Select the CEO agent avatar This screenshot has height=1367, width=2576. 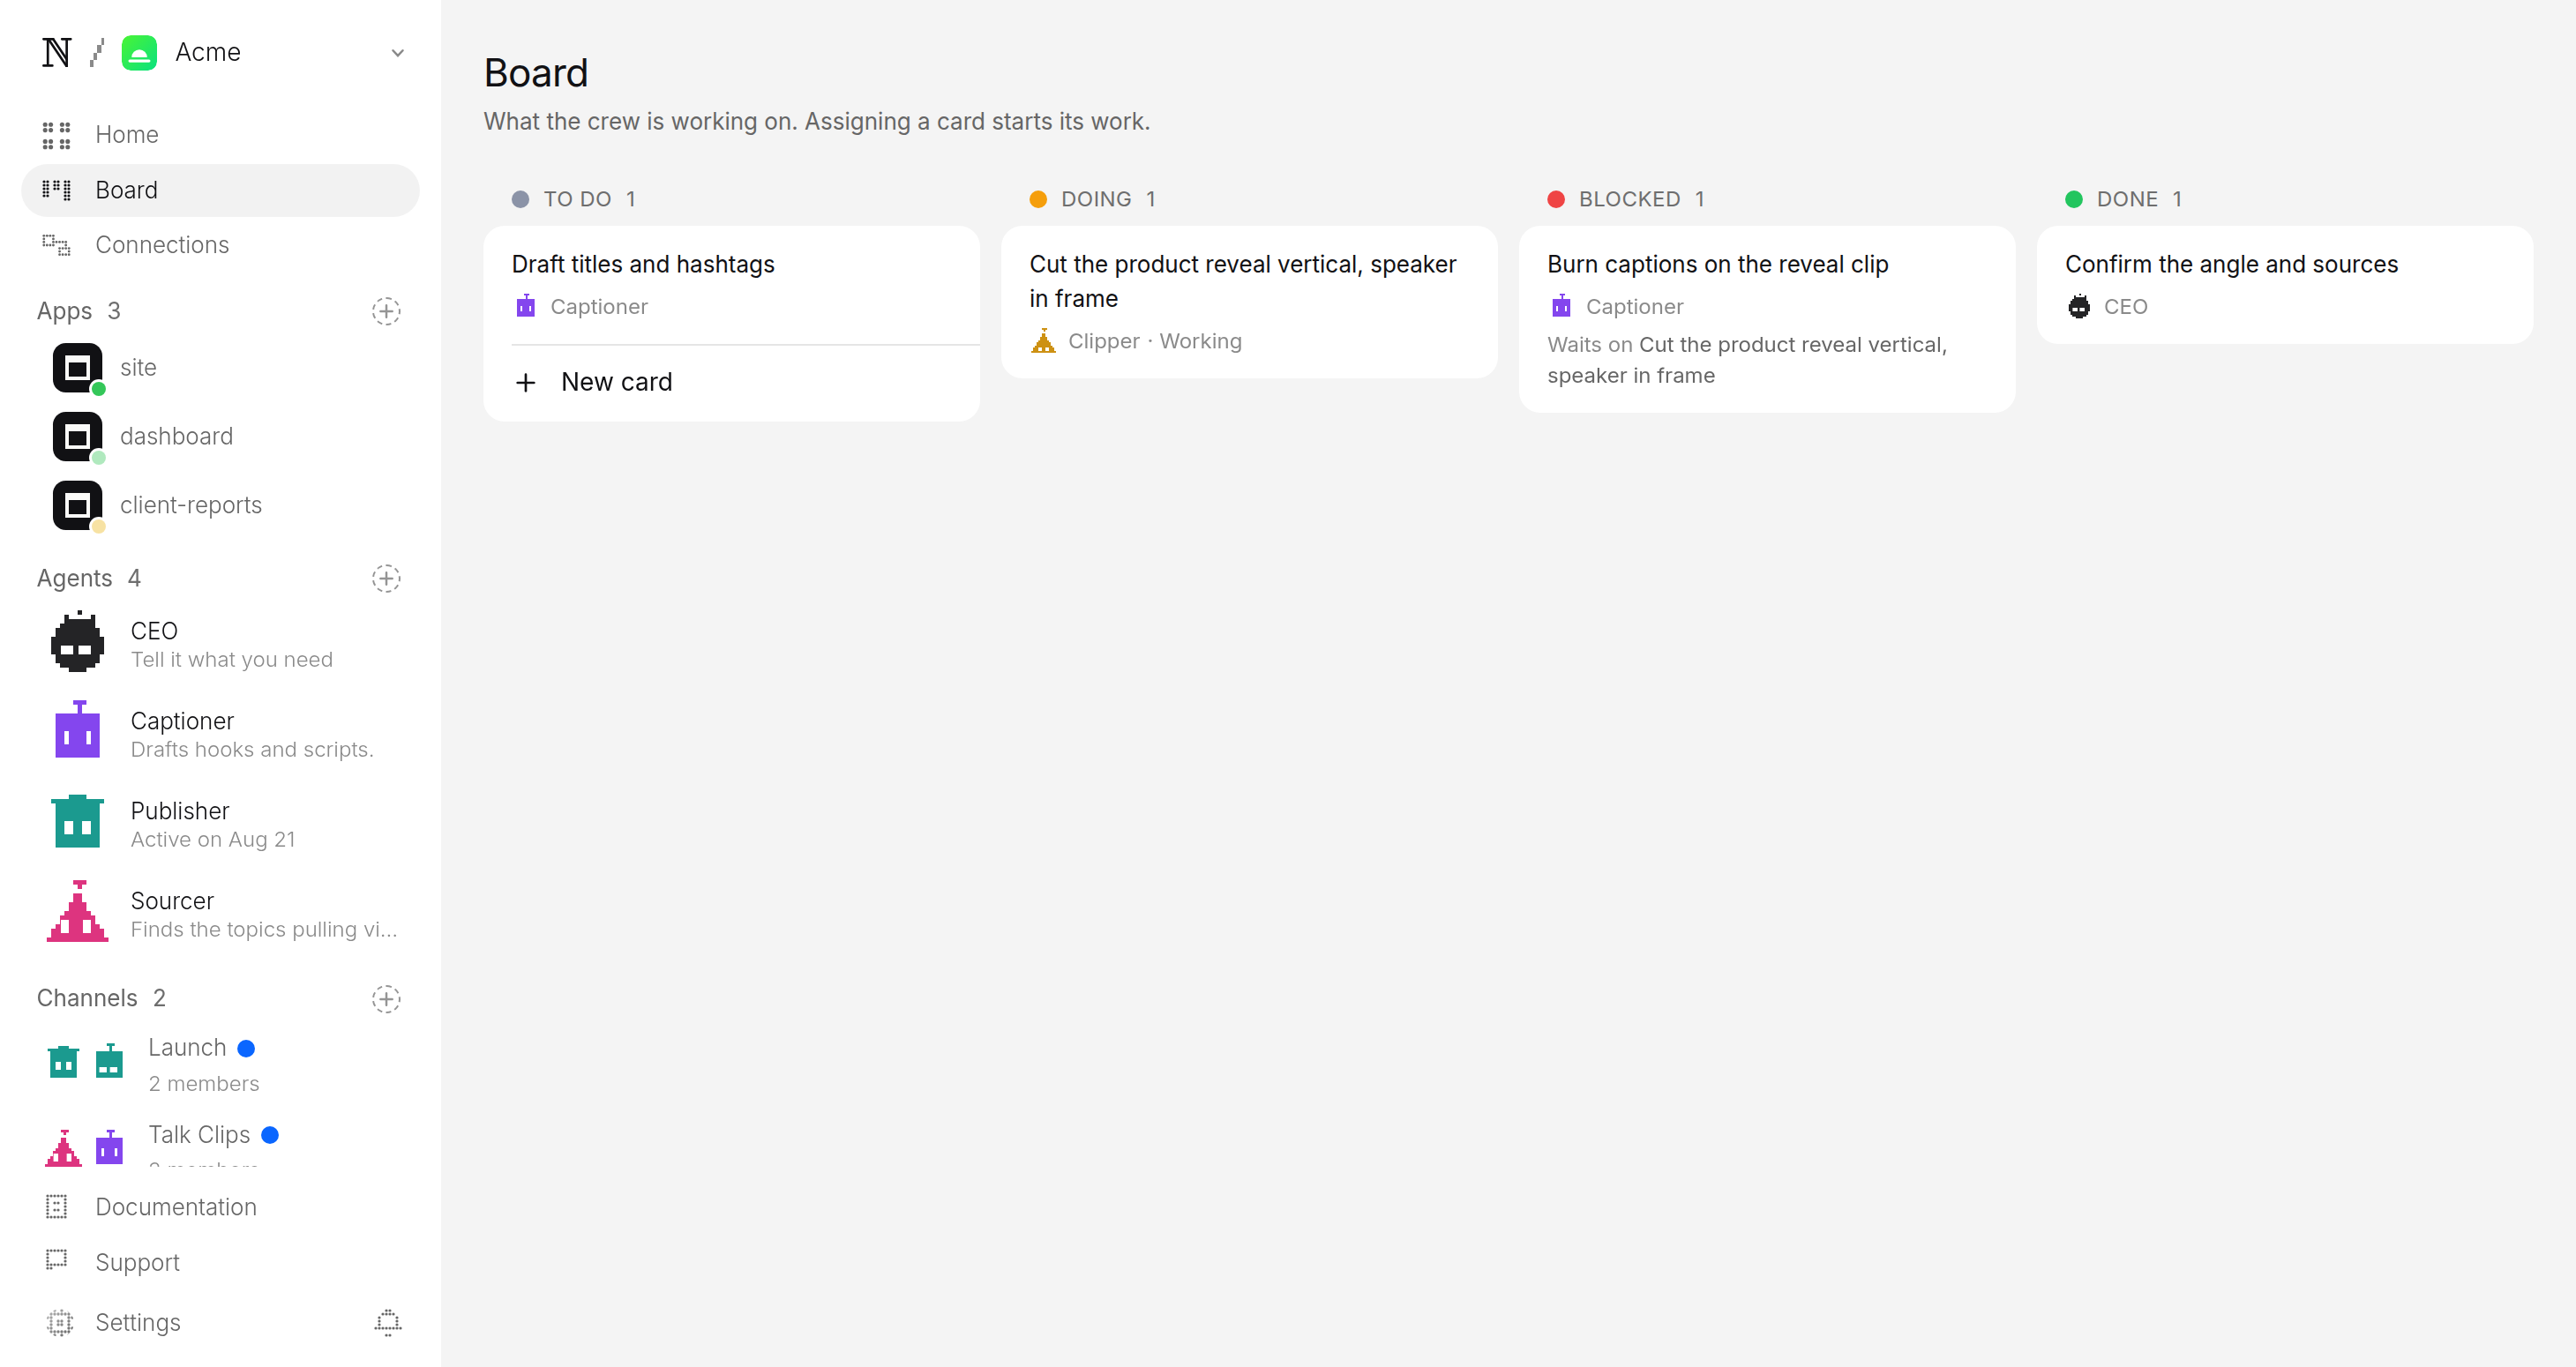click(77, 642)
